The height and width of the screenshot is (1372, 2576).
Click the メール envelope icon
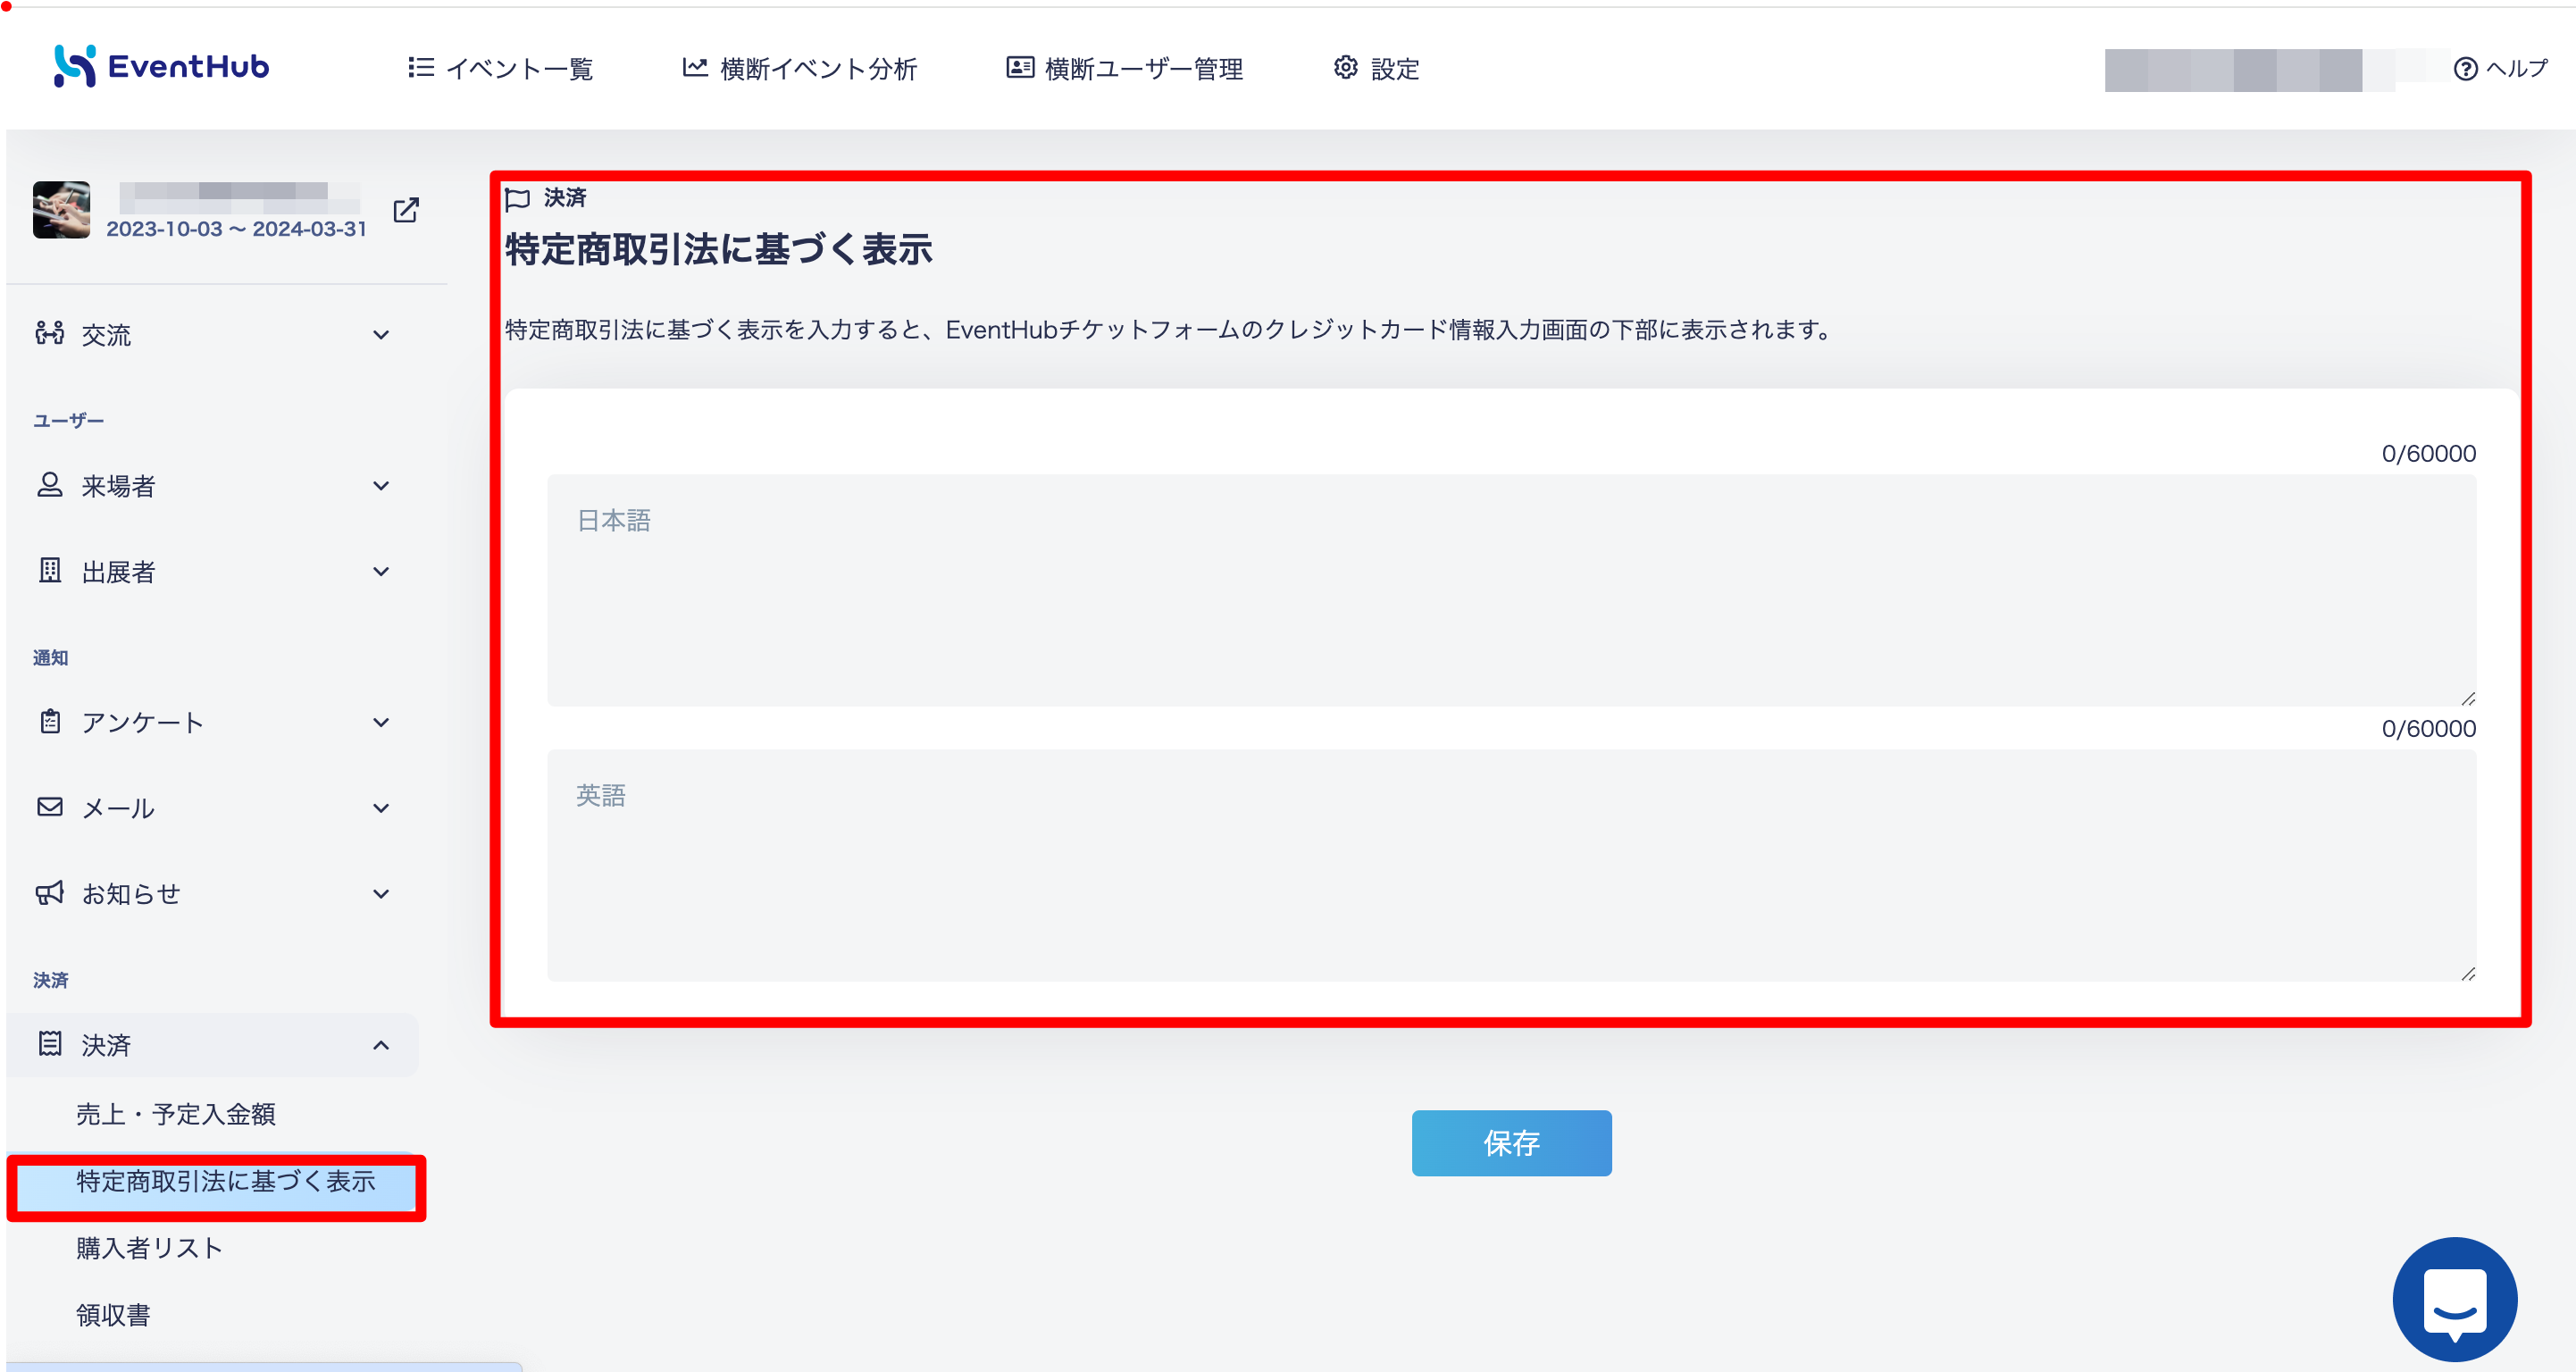coord(50,806)
